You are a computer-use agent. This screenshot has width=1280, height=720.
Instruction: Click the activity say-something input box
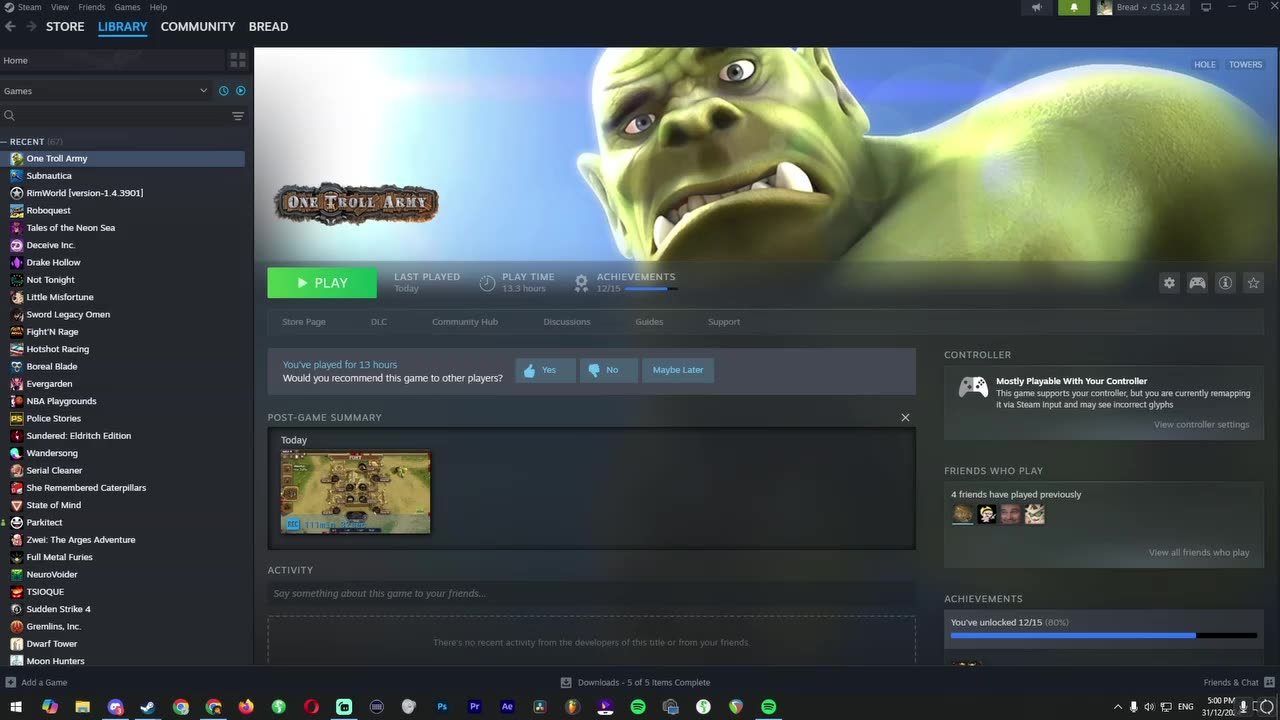click(x=591, y=593)
